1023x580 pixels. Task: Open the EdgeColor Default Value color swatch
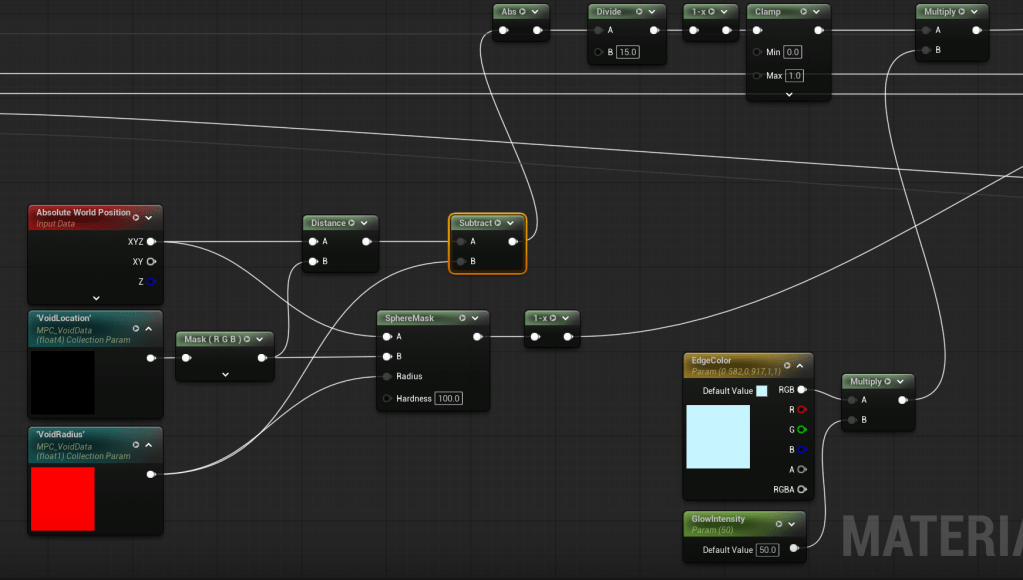[x=762, y=391]
